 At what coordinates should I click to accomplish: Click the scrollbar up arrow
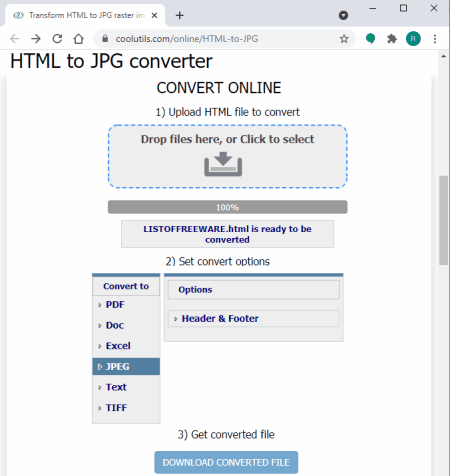pos(443,56)
